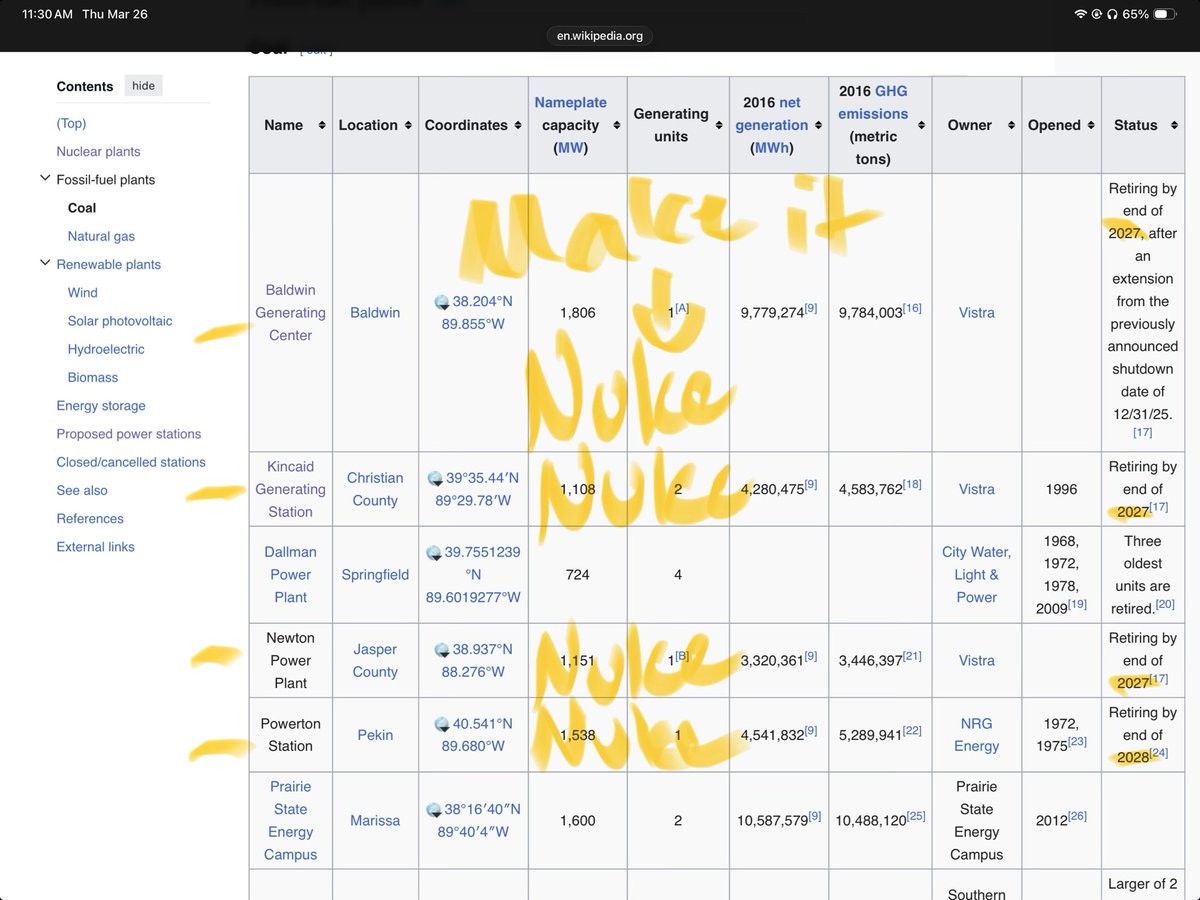This screenshot has width=1200, height=900.
Task: Open City Water, Light & Power link
Action: coord(976,574)
